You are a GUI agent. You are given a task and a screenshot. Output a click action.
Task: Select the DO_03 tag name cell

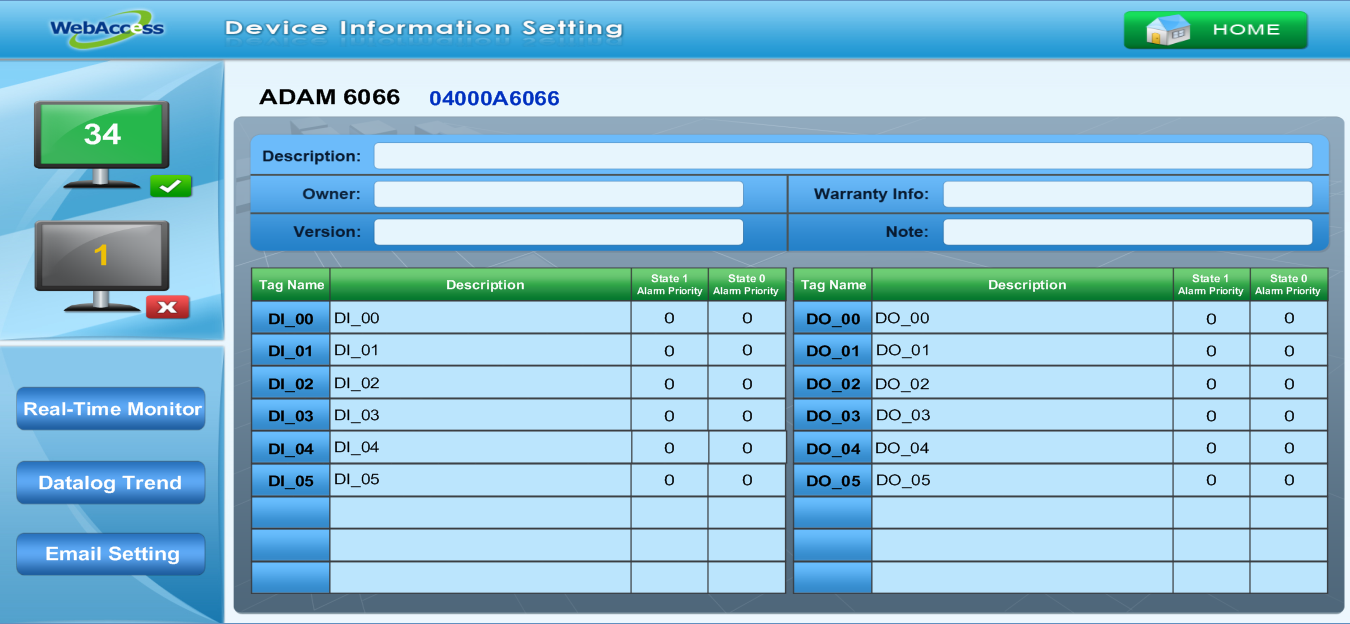(x=833, y=416)
